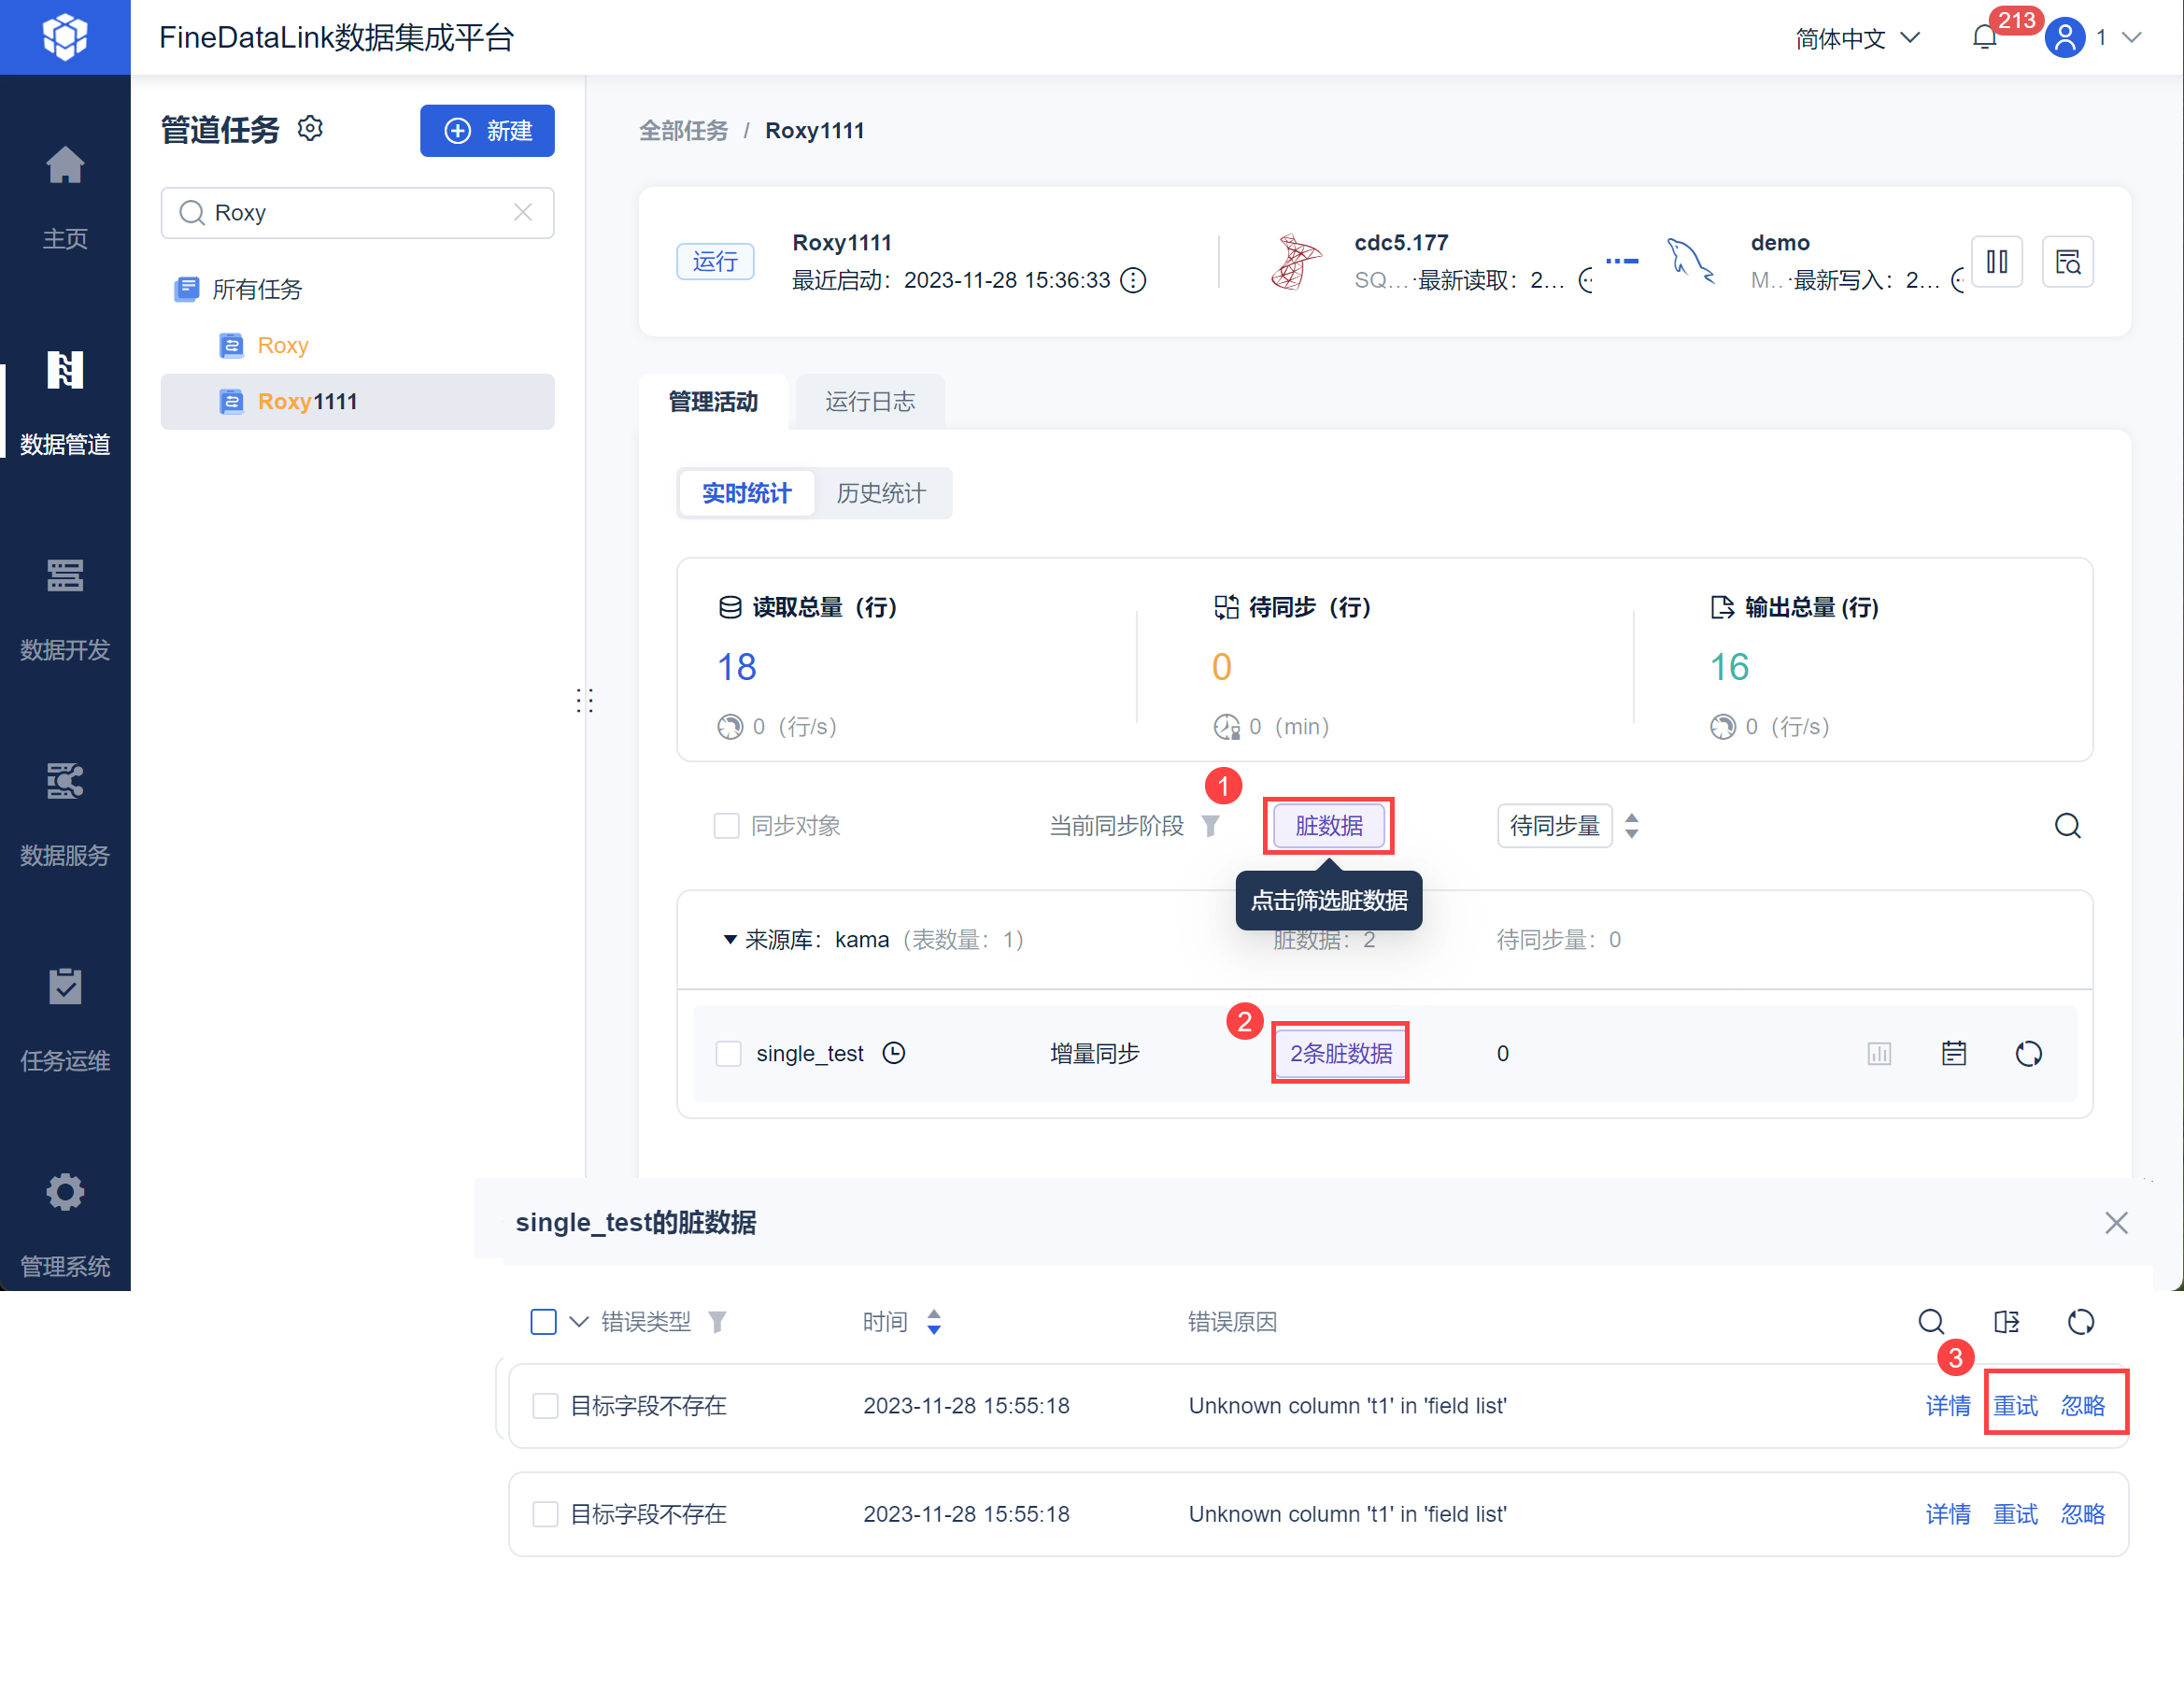Toggle the 同步对象 select-all checkbox
This screenshot has height=1689, width=2184.
[726, 826]
